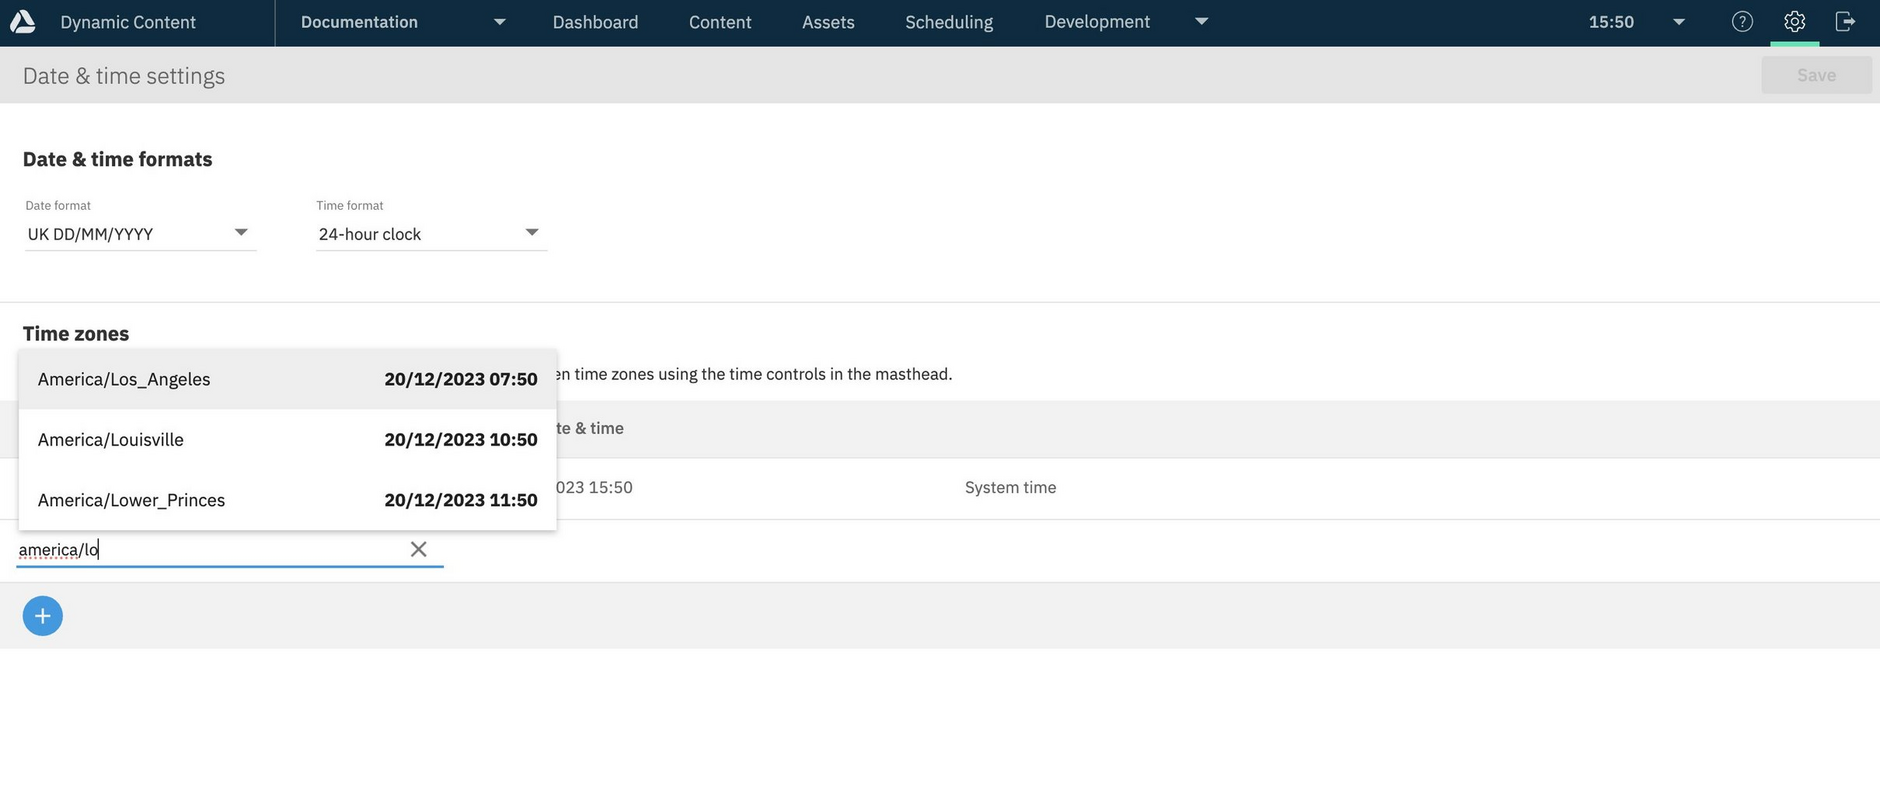The width and height of the screenshot is (1880, 796).
Task: Open the Date format dropdown
Action: (x=140, y=233)
